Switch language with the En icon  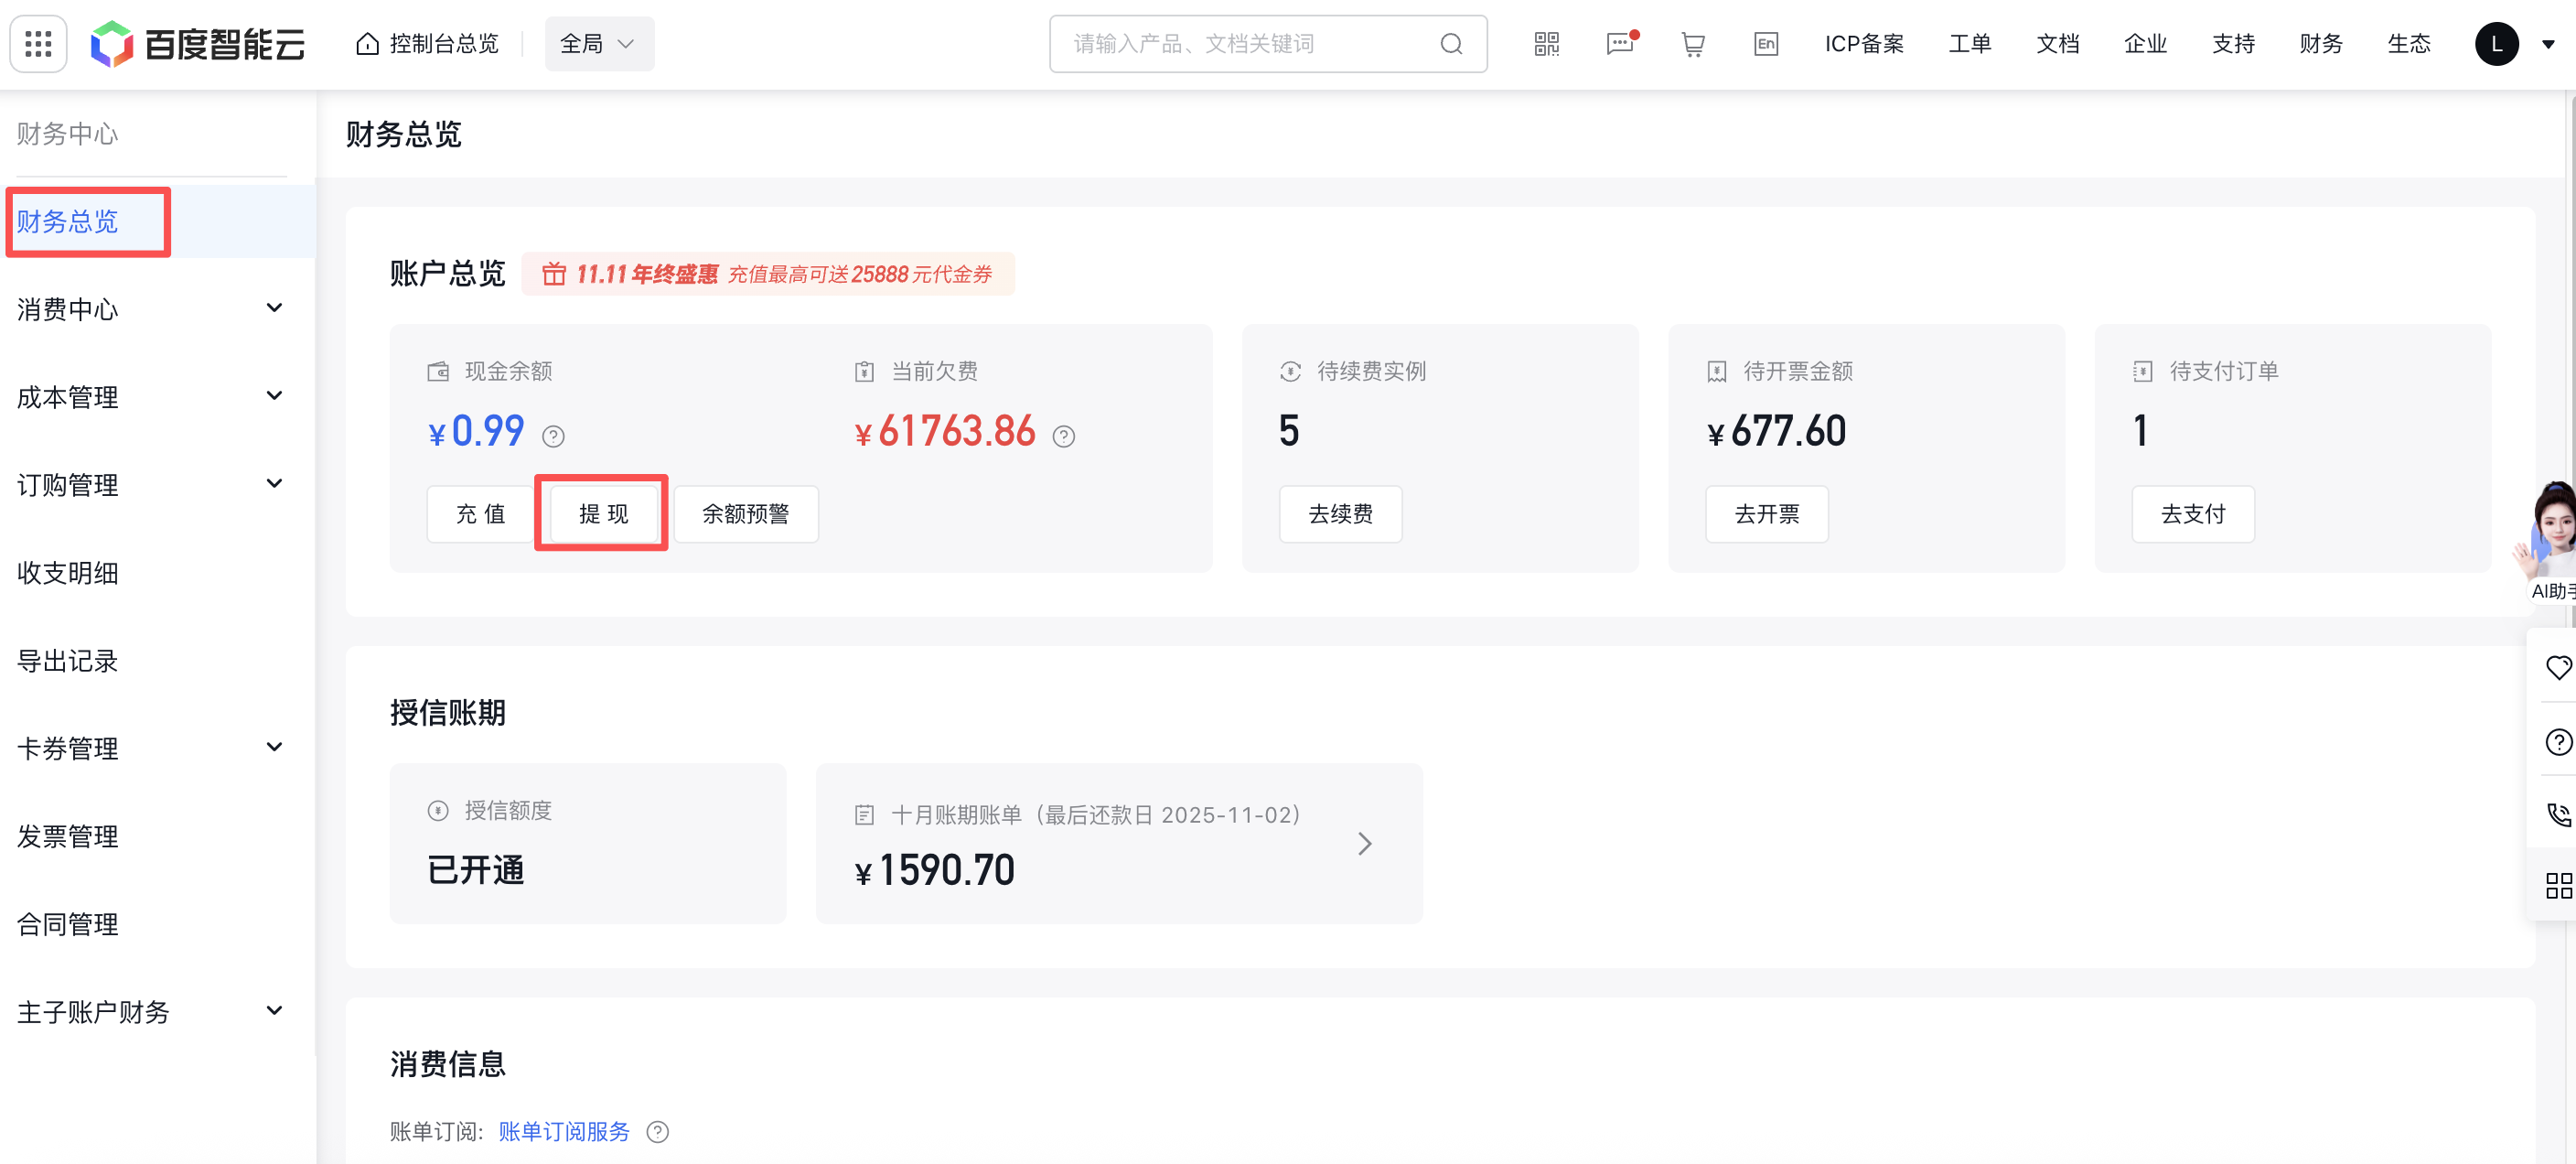tap(1765, 44)
